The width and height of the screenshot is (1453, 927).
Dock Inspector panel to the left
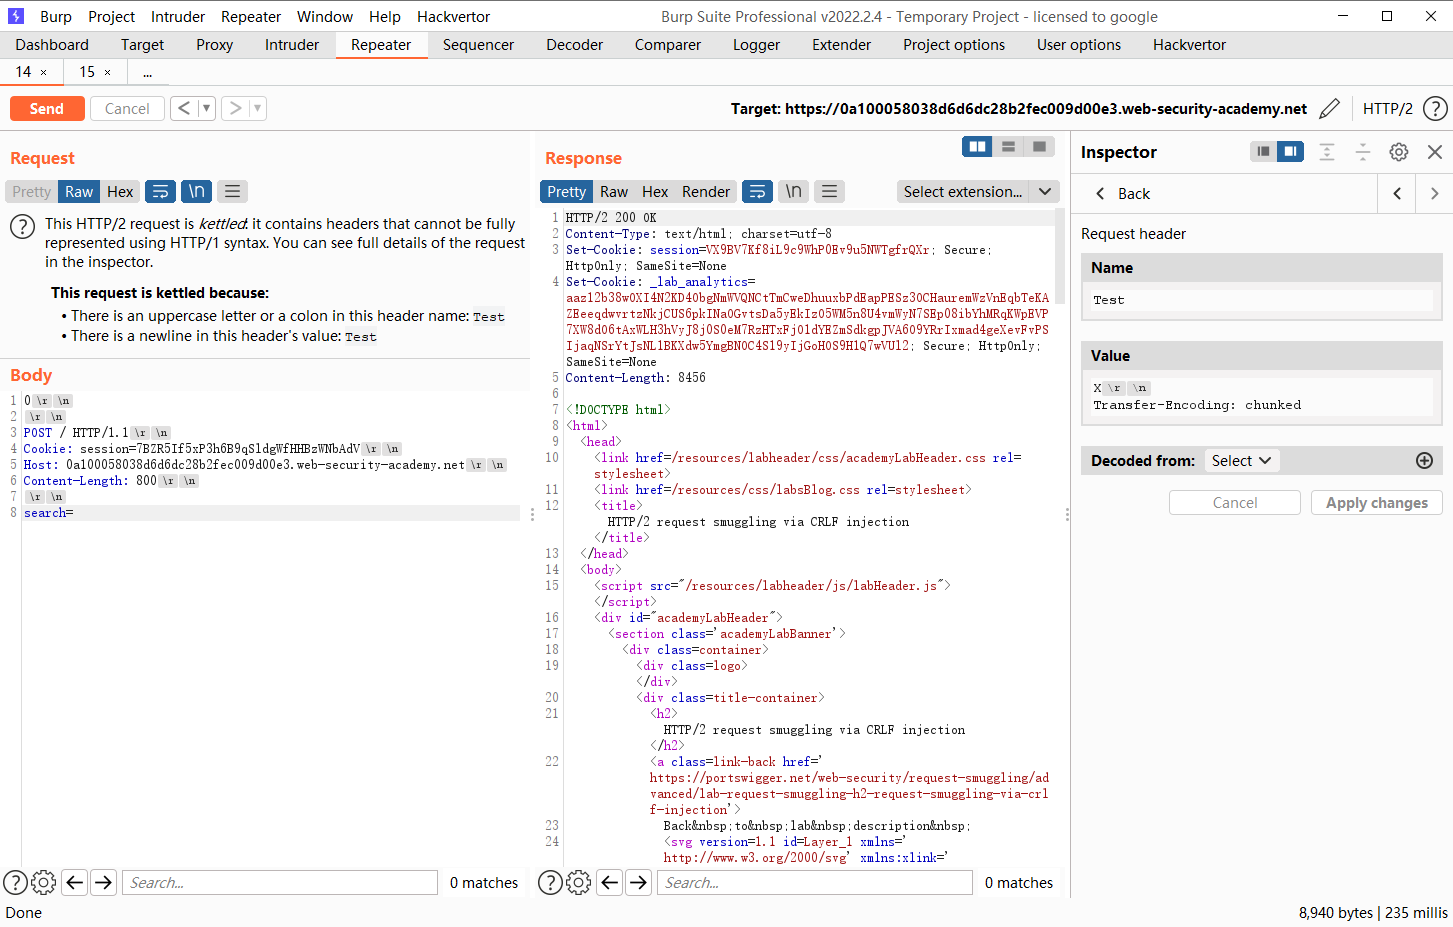[x=1263, y=151]
